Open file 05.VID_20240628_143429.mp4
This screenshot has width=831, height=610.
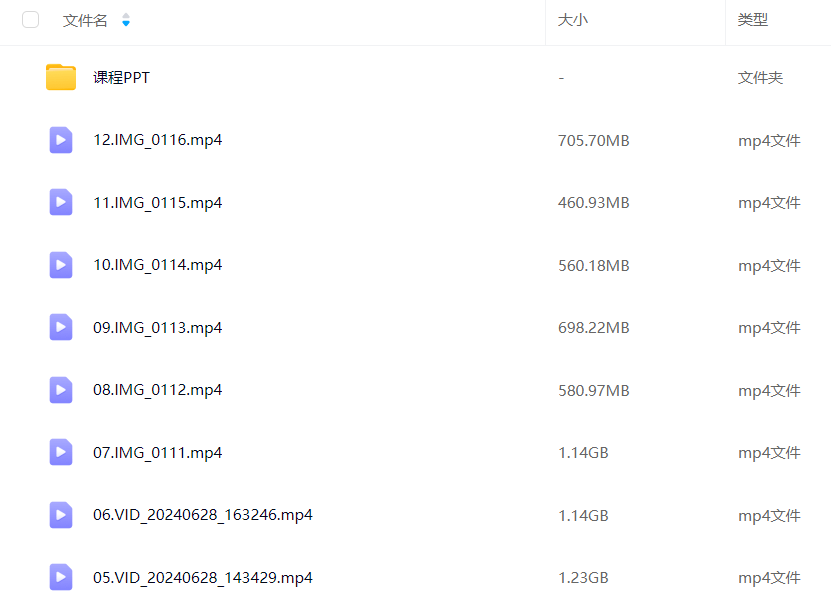point(203,578)
